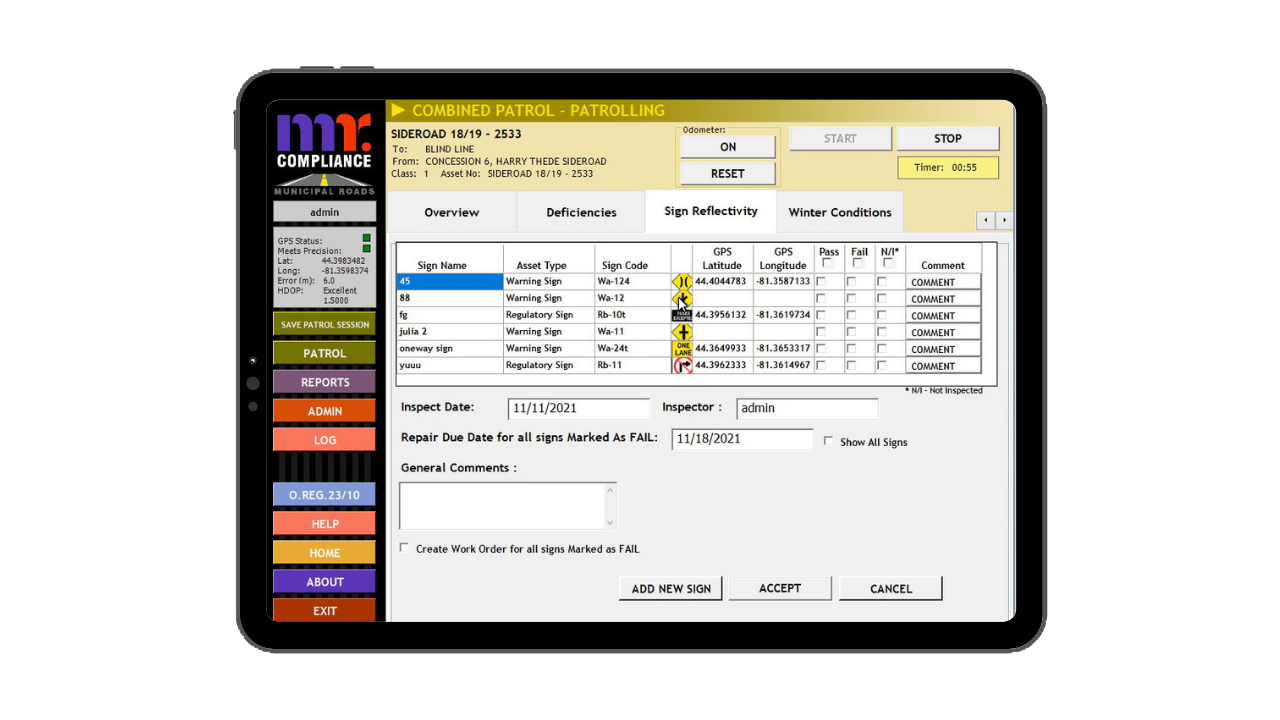Open REPORTS from the sidebar
Screen dimensions: 1280x720
324,382
